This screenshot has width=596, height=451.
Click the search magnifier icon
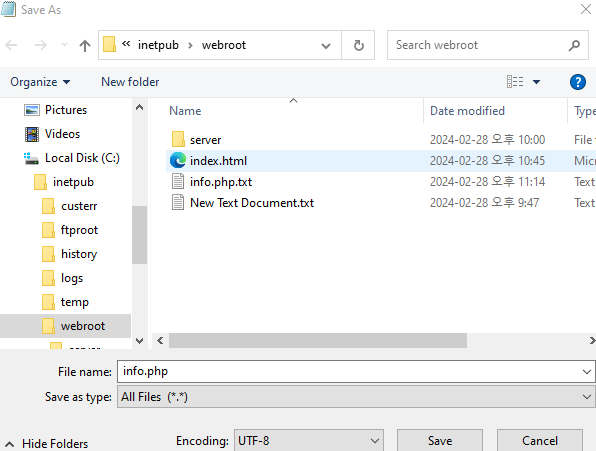(x=574, y=46)
